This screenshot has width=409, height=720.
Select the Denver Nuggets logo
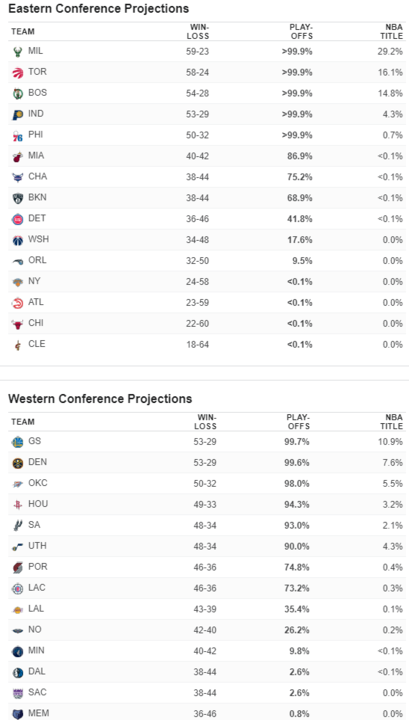pos(17,463)
